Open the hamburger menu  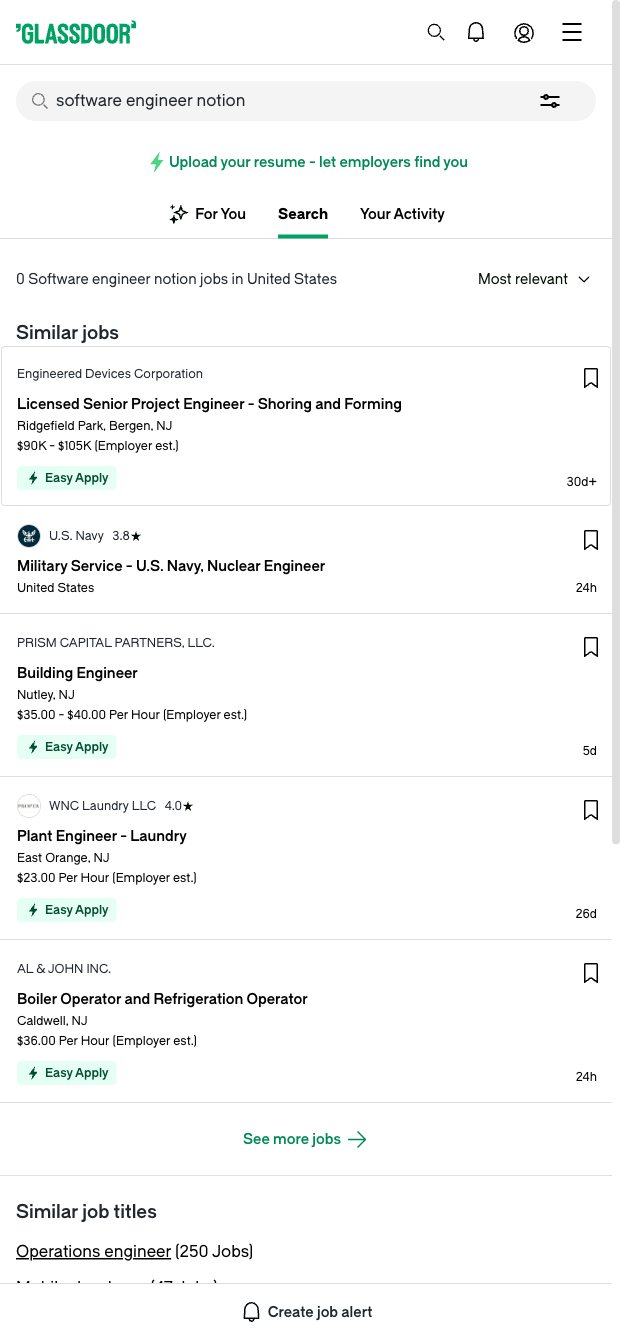(572, 32)
